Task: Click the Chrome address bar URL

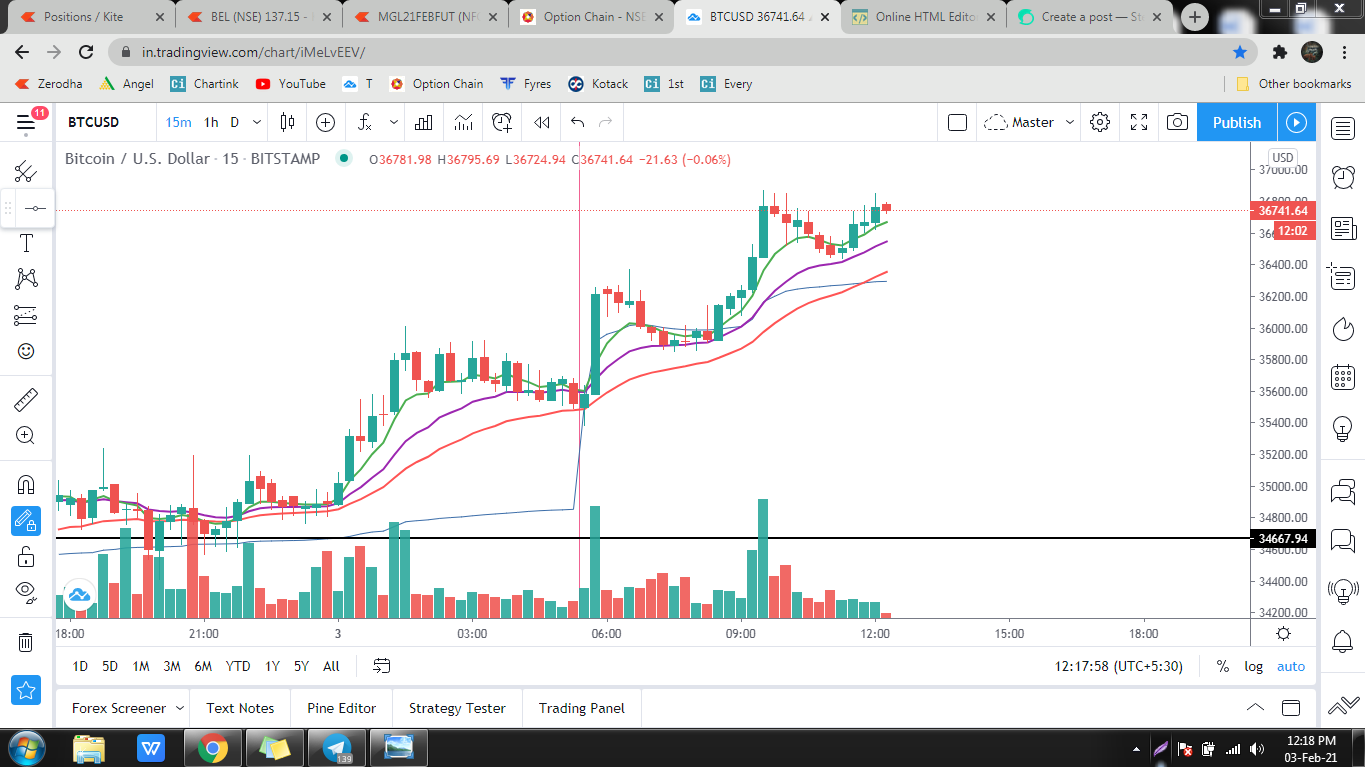Action: (x=254, y=52)
